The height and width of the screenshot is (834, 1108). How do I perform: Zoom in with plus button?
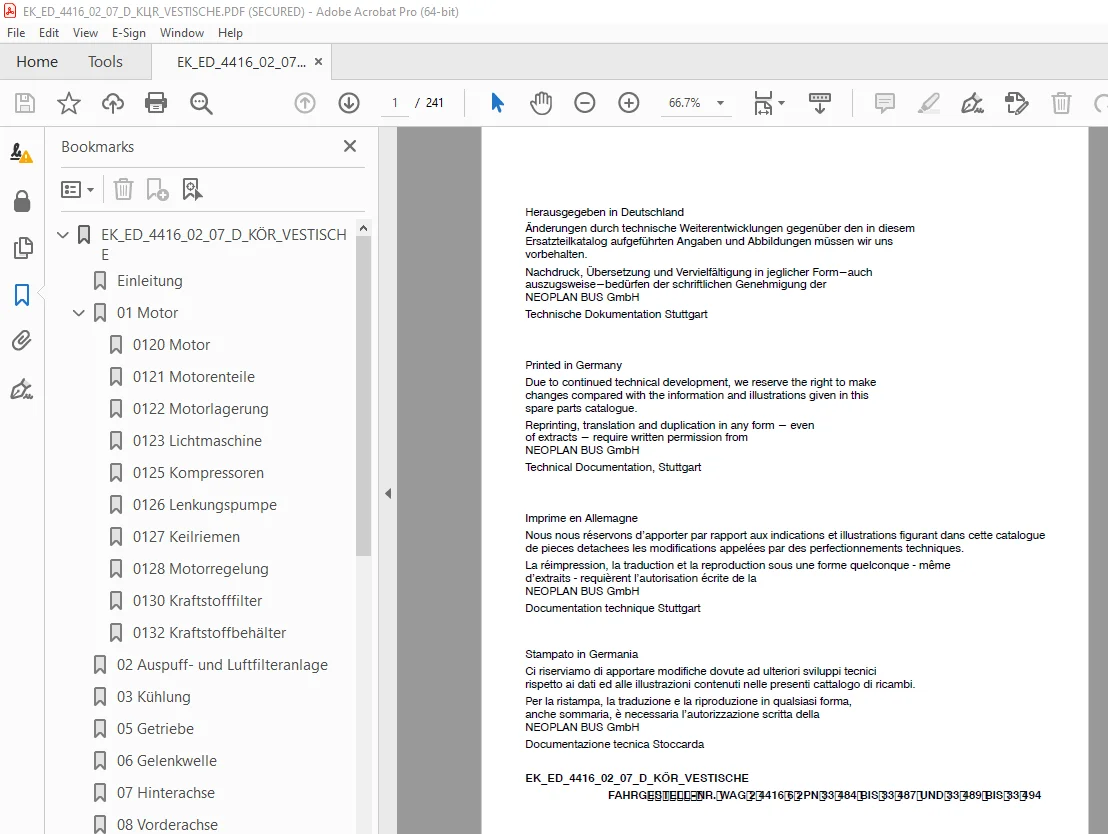click(x=628, y=103)
